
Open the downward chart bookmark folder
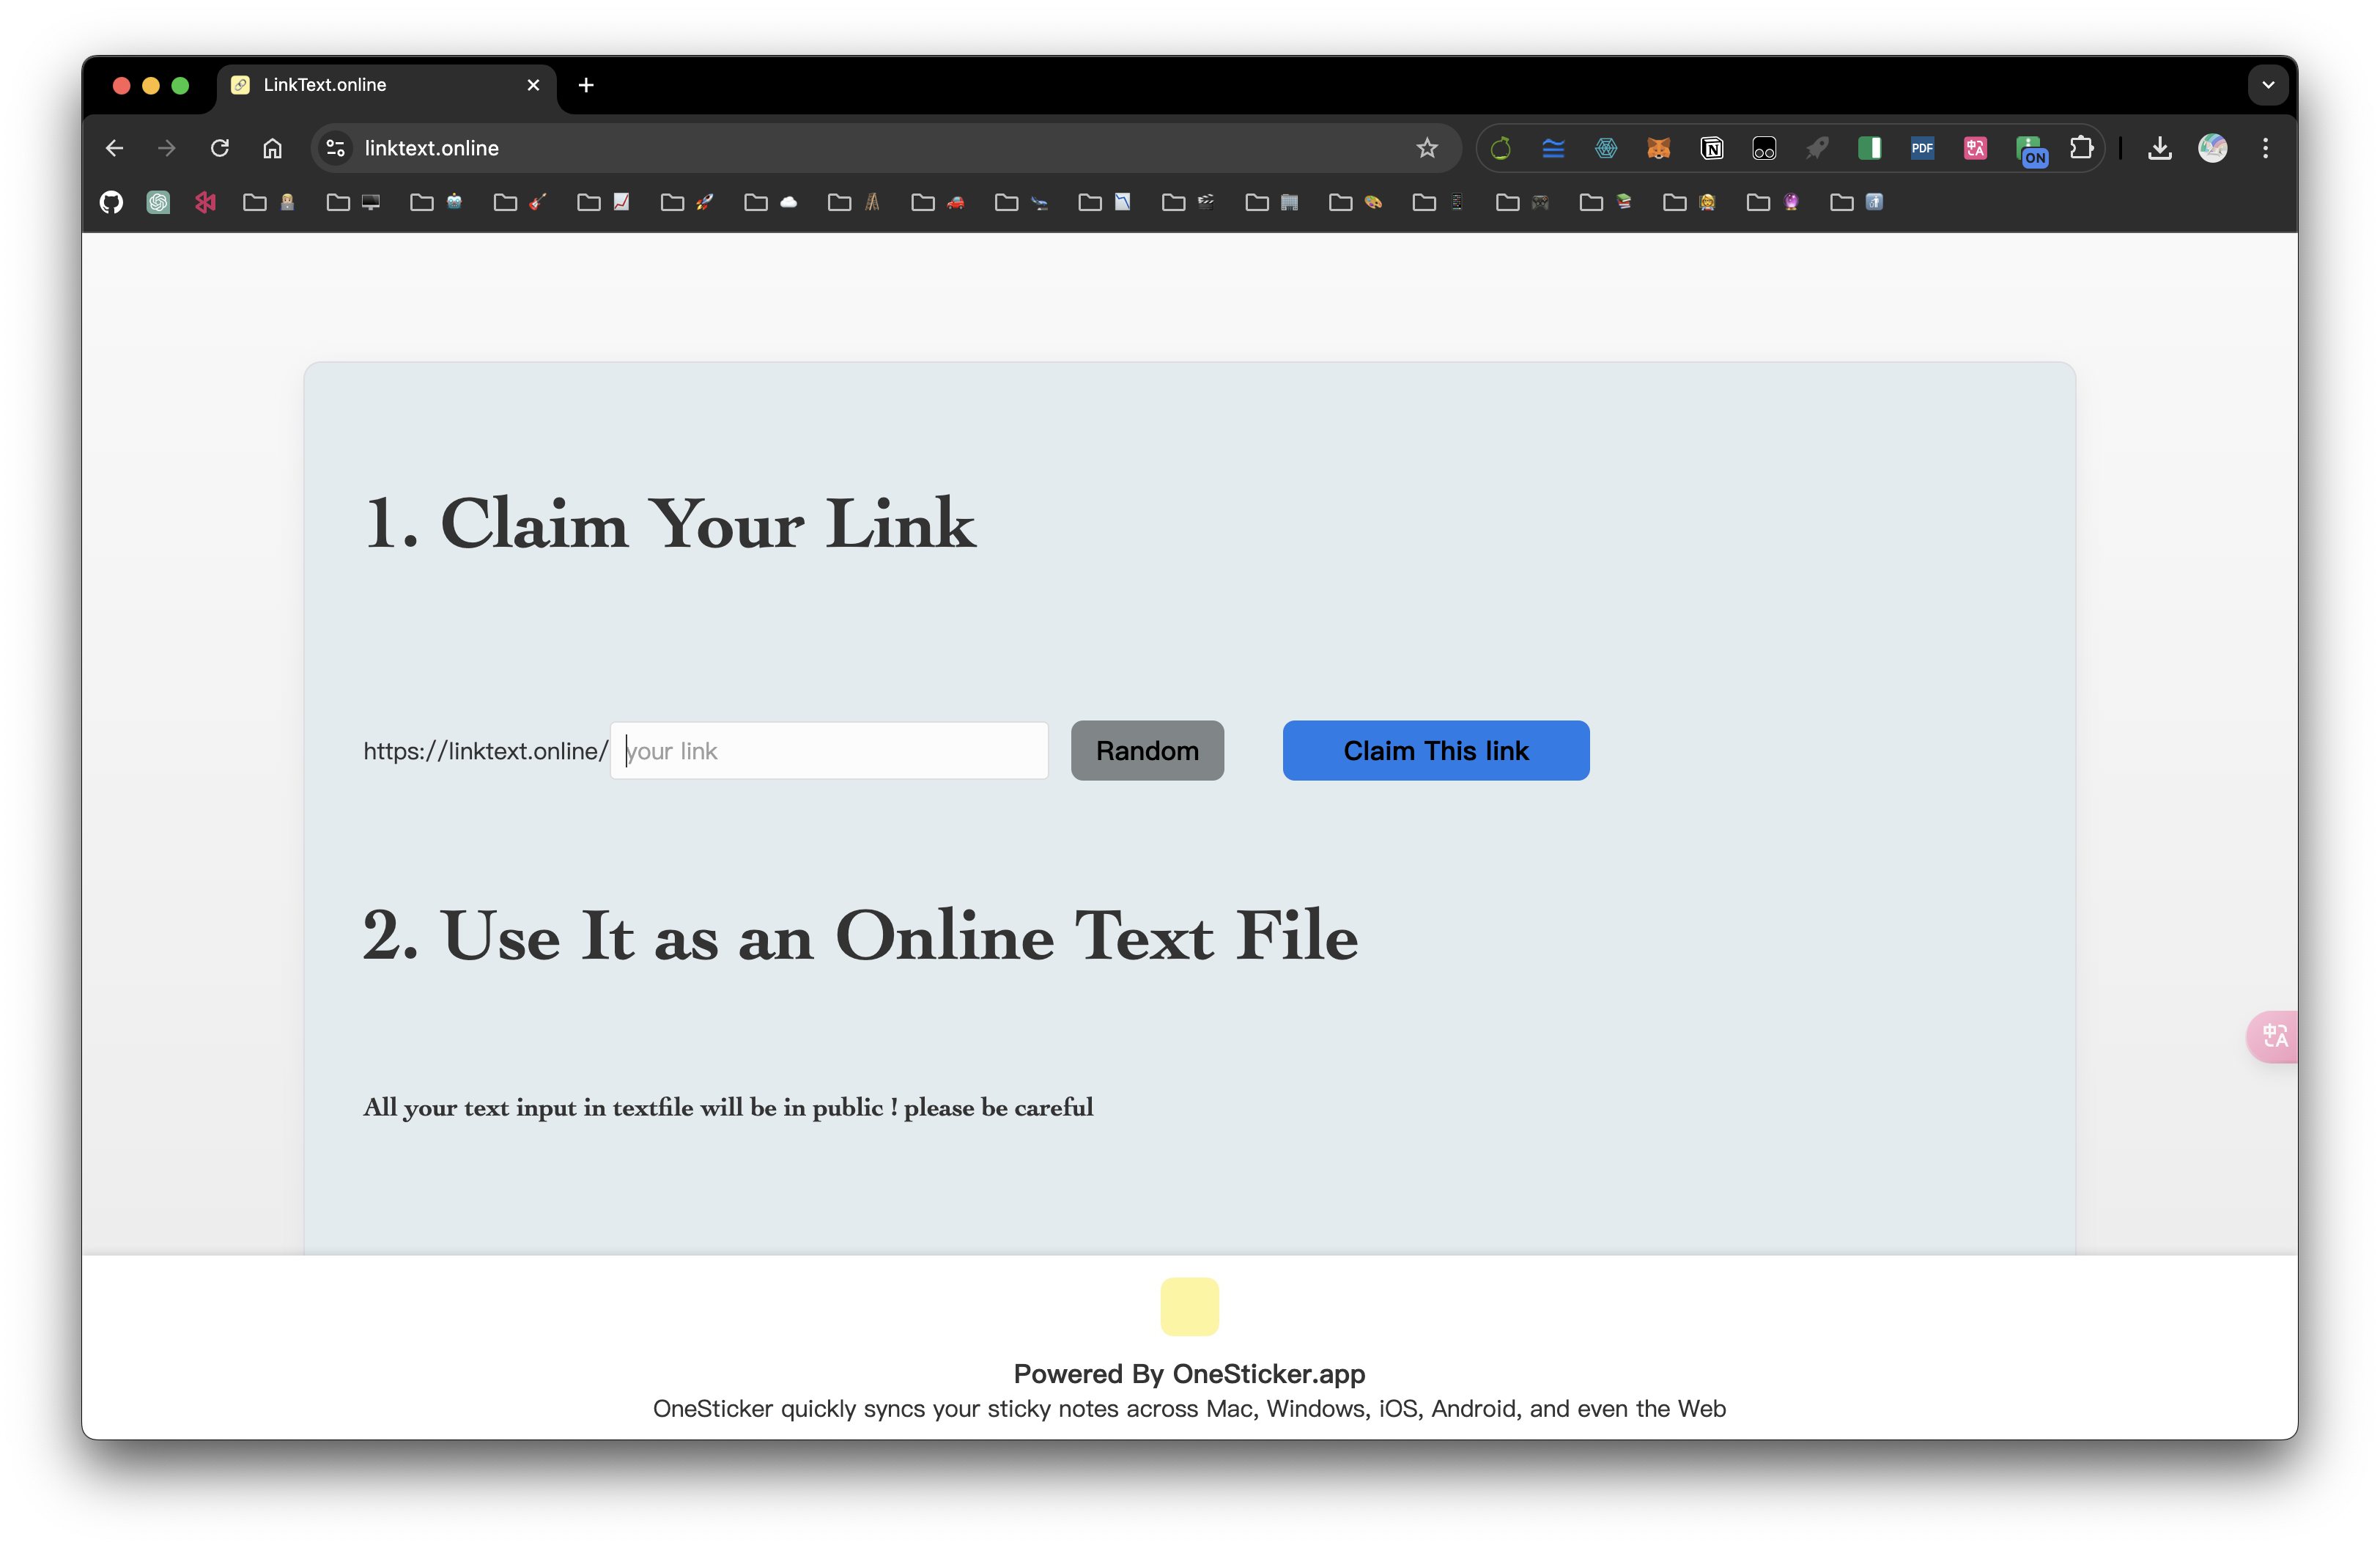point(1106,202)
